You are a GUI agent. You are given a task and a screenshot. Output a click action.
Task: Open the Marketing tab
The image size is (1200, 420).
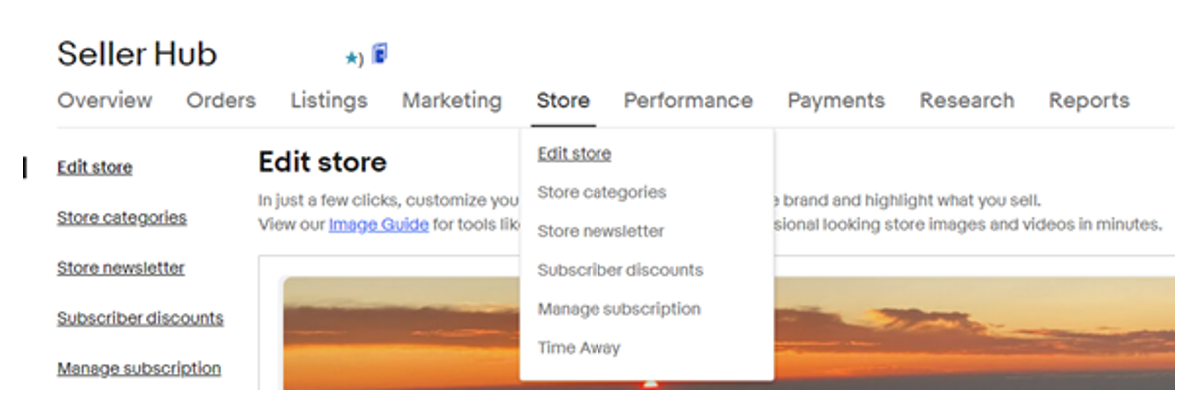coord(452,101)
